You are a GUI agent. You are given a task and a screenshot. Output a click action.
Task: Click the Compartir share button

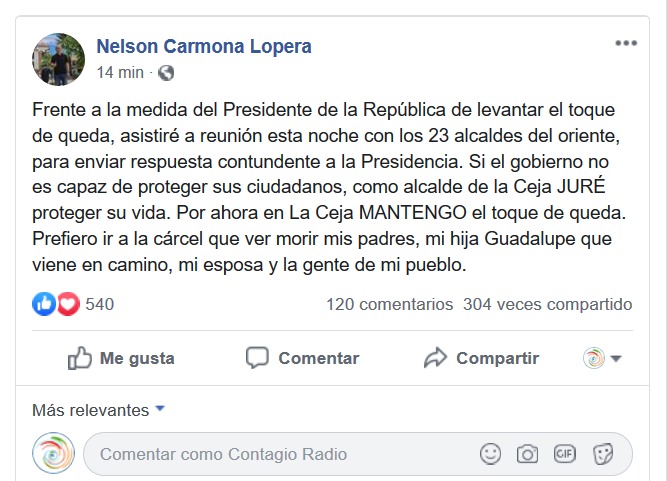click(x=481, y=358)
